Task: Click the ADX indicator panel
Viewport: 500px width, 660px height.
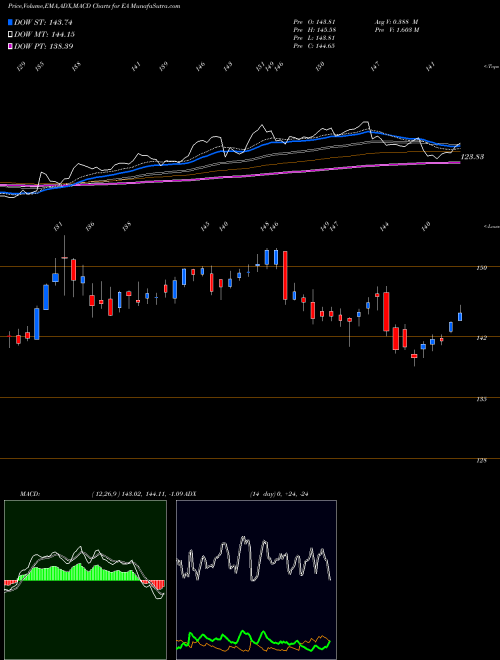Action: click(256, 580)
